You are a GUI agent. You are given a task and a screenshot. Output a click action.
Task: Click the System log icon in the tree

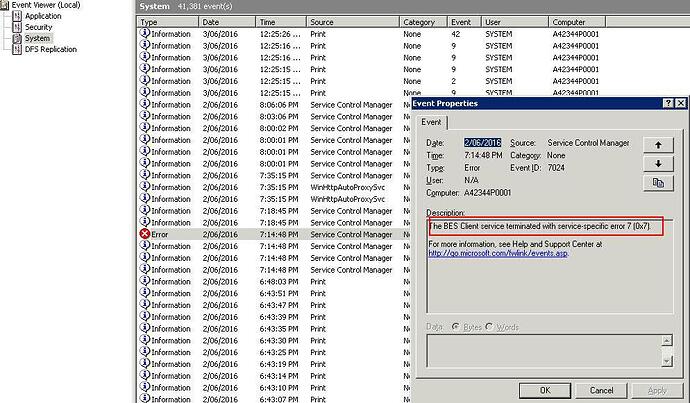pos(17,38)
